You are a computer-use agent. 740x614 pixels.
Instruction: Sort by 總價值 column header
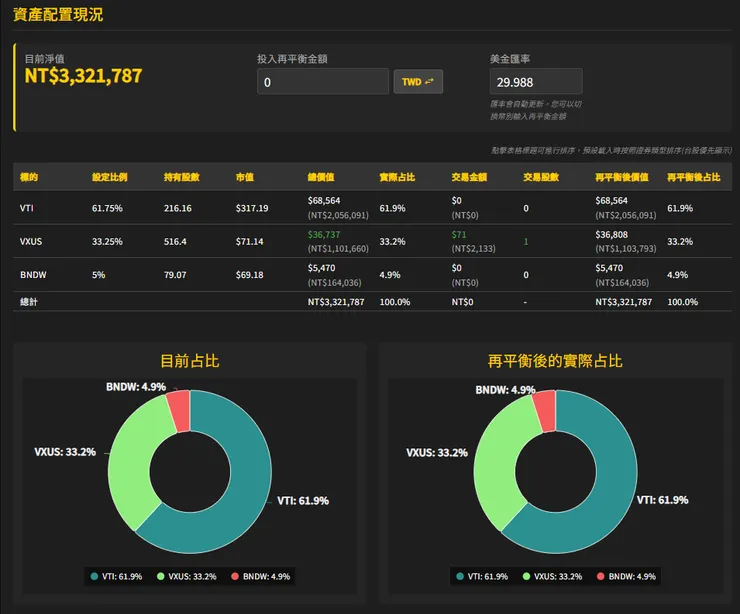(x=321, y=177)
